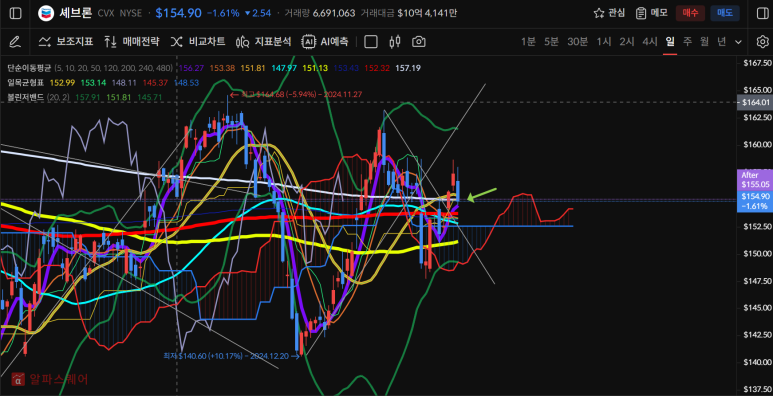Screen dimensions: 773x396
Task: Open the 메모 notes clipboard
Action: click(651, 13)
